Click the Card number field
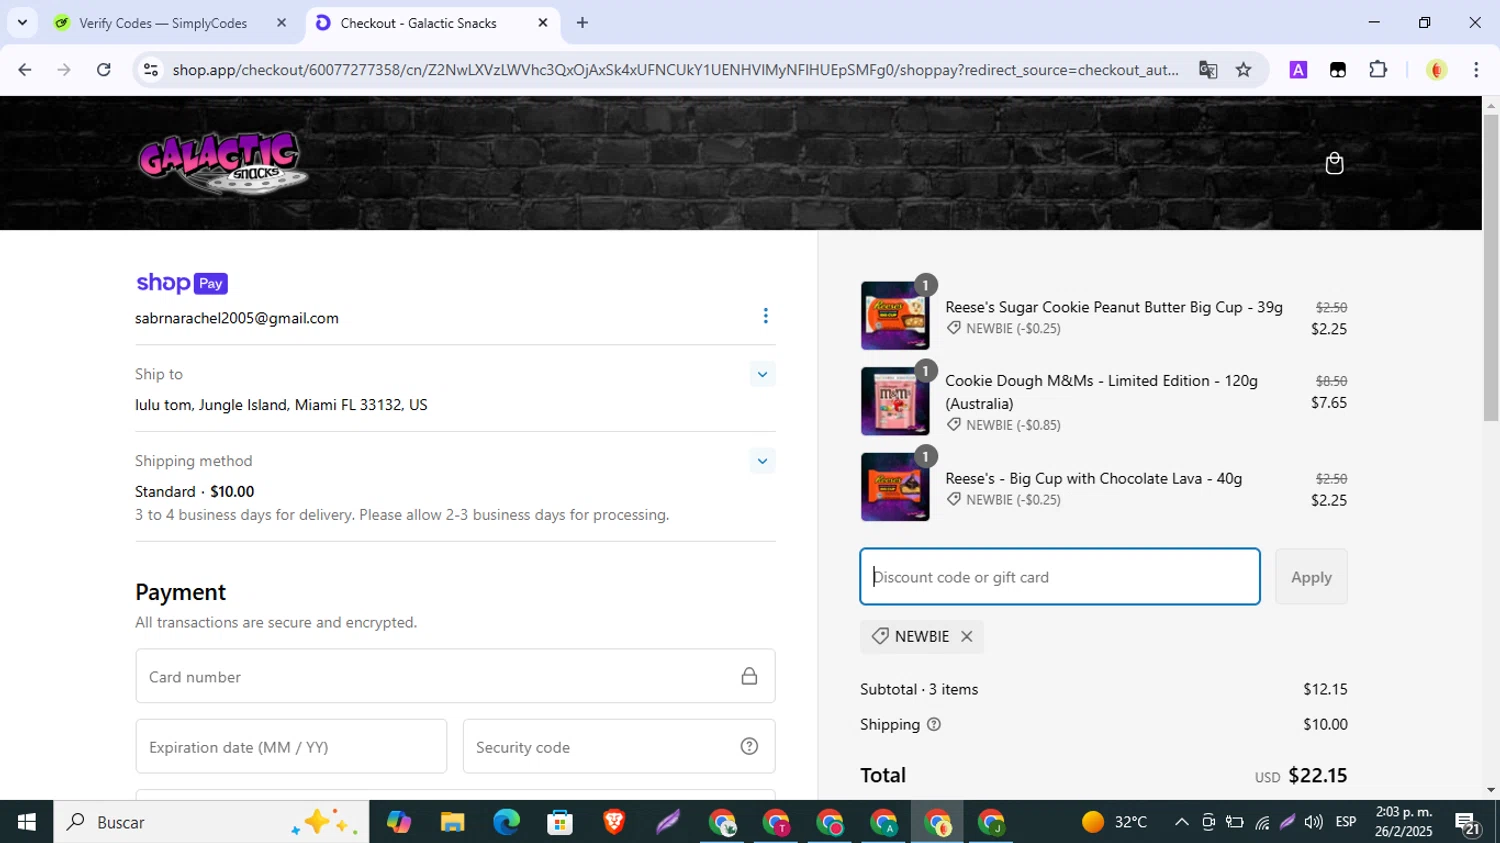The height and width of the screenshot is (843, 1500). point(455,676)
